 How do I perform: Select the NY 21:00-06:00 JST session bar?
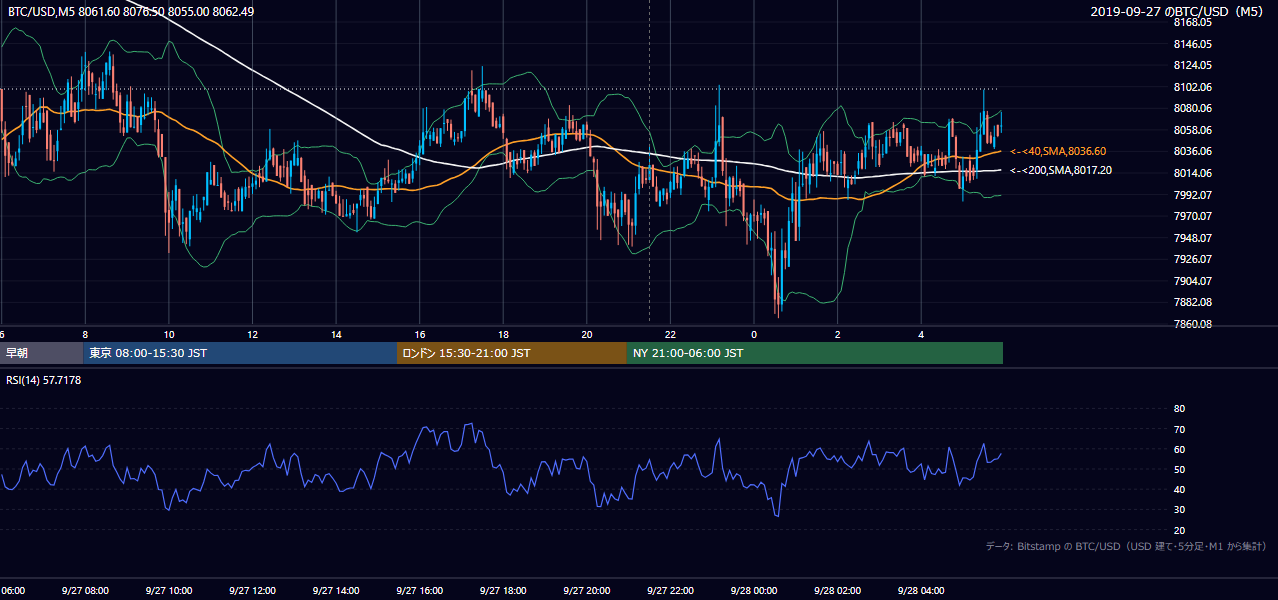pos(814,353)
